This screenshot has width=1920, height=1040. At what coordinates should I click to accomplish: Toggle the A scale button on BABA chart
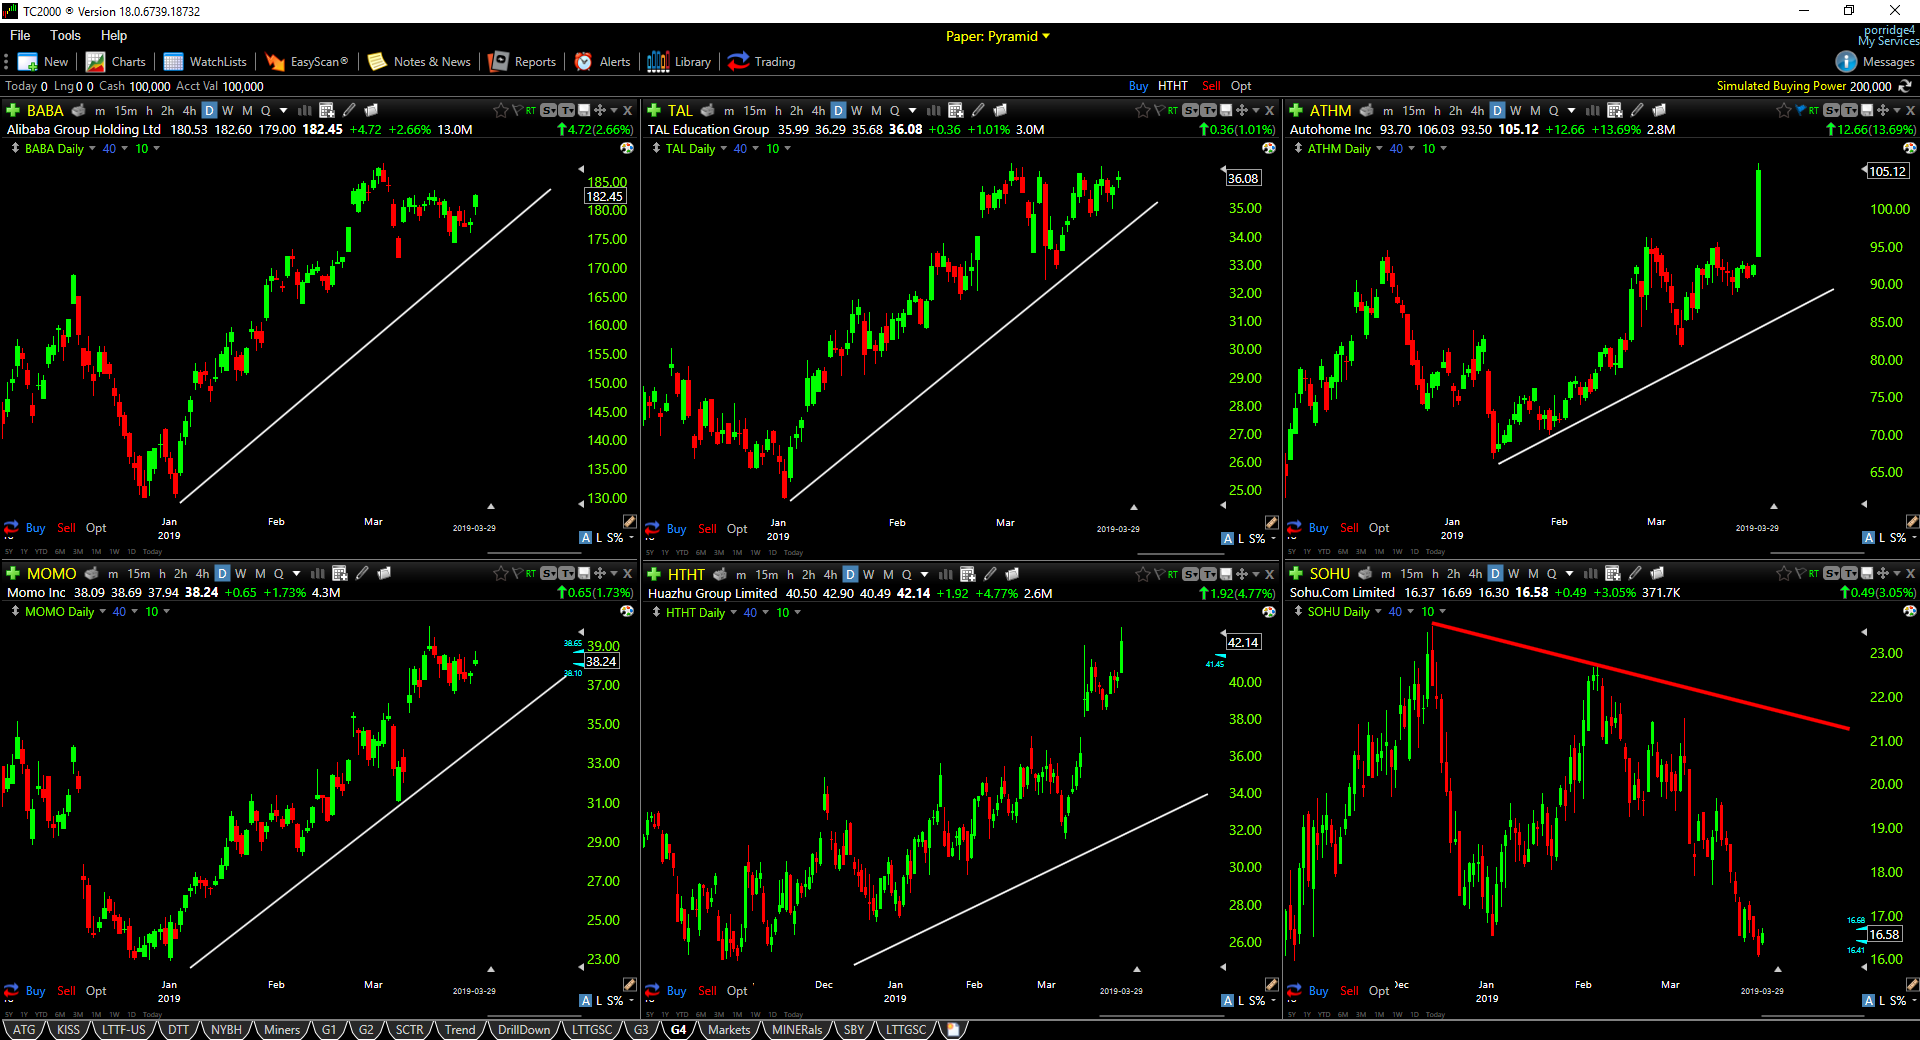click(586, 538)
